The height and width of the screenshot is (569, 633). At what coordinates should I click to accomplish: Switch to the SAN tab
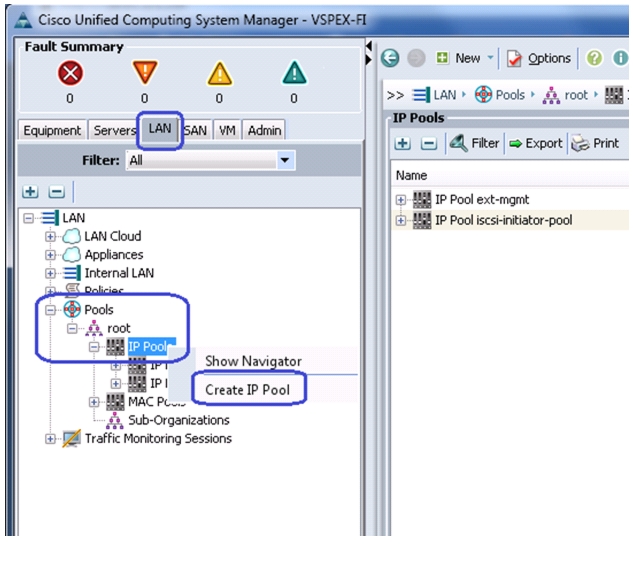[x=195, y=130]
